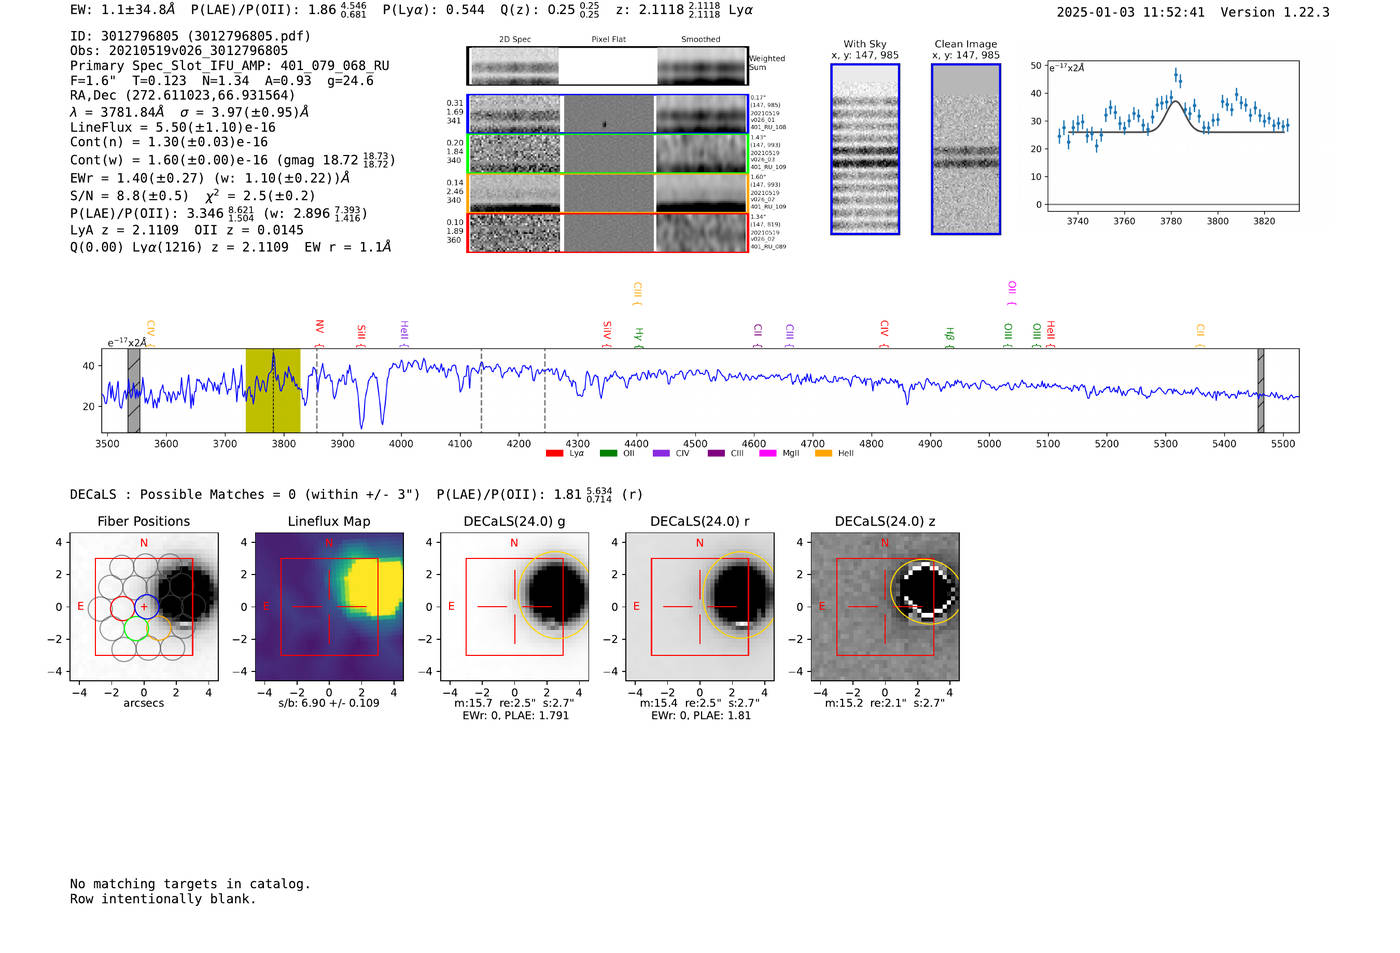Click 'Primary Spec_Slot_IFU_AMP: 401_079_068_RU' text
The width and height of the screenshot is (1400, 953).
click(x=230, y=66)
